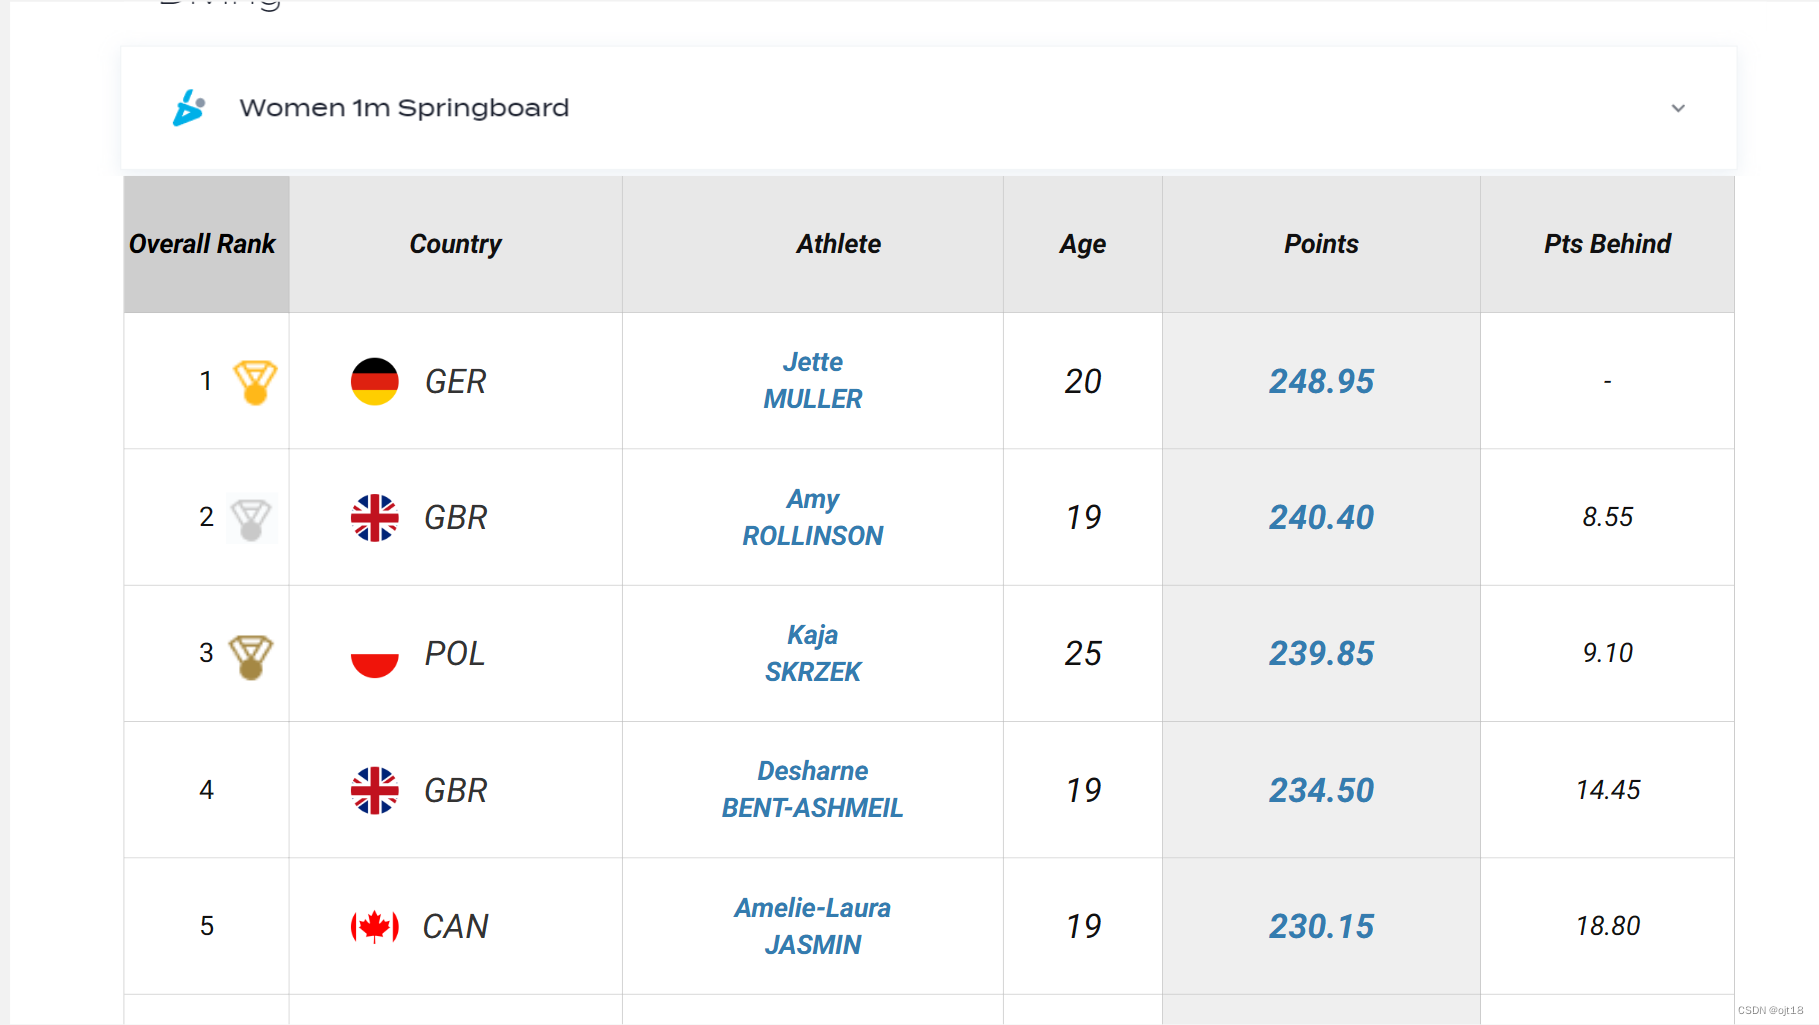Click the silver medal icon

click(x=251, y=519)
